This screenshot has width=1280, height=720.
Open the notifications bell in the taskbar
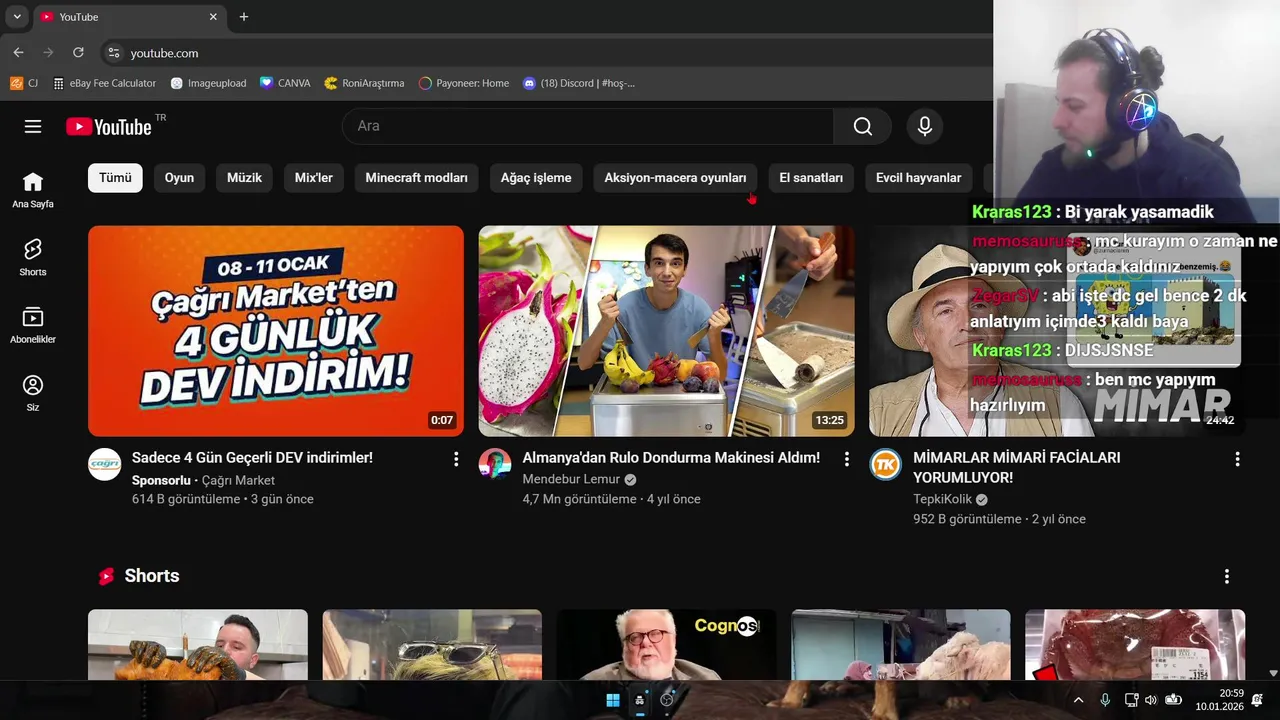1257,700
